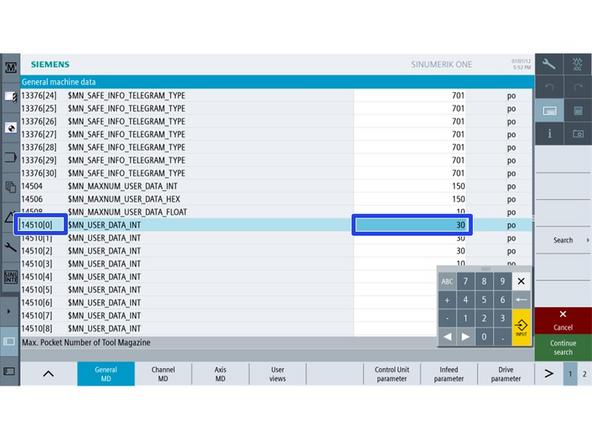The height and width of the screenshot is (444, 592).
Task: Tap the plus key on keypad
Action: click(447, 300)
